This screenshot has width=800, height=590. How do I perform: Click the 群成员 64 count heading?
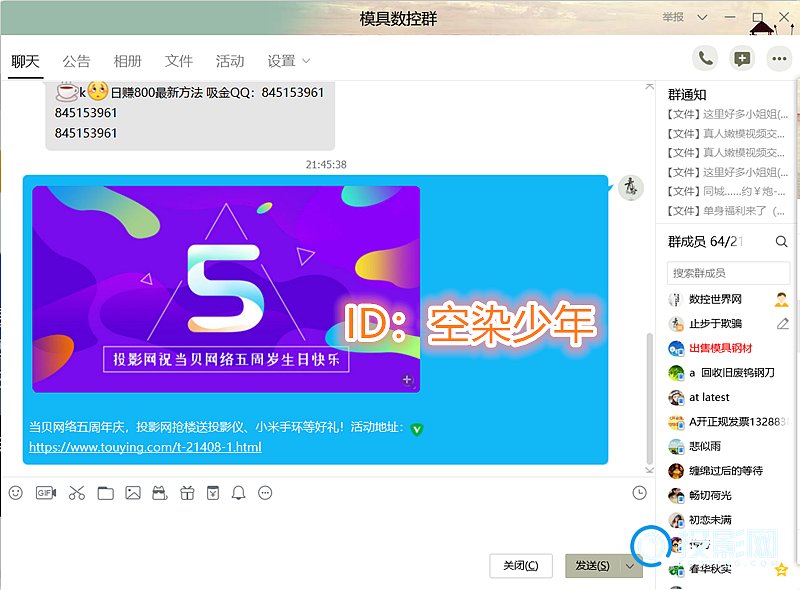pos(705,241)
